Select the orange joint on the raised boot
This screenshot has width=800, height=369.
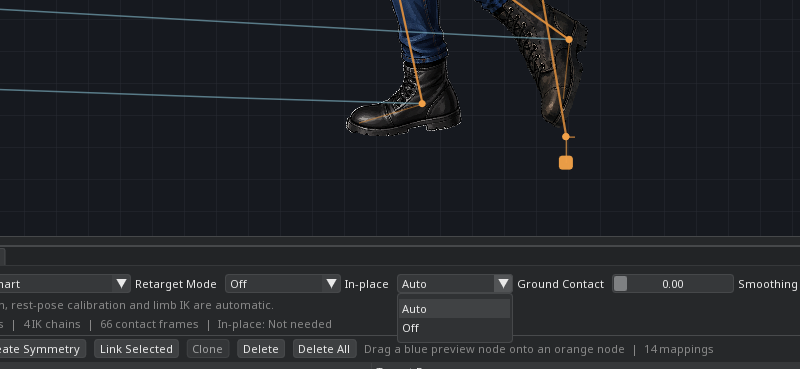coord(569,39)
